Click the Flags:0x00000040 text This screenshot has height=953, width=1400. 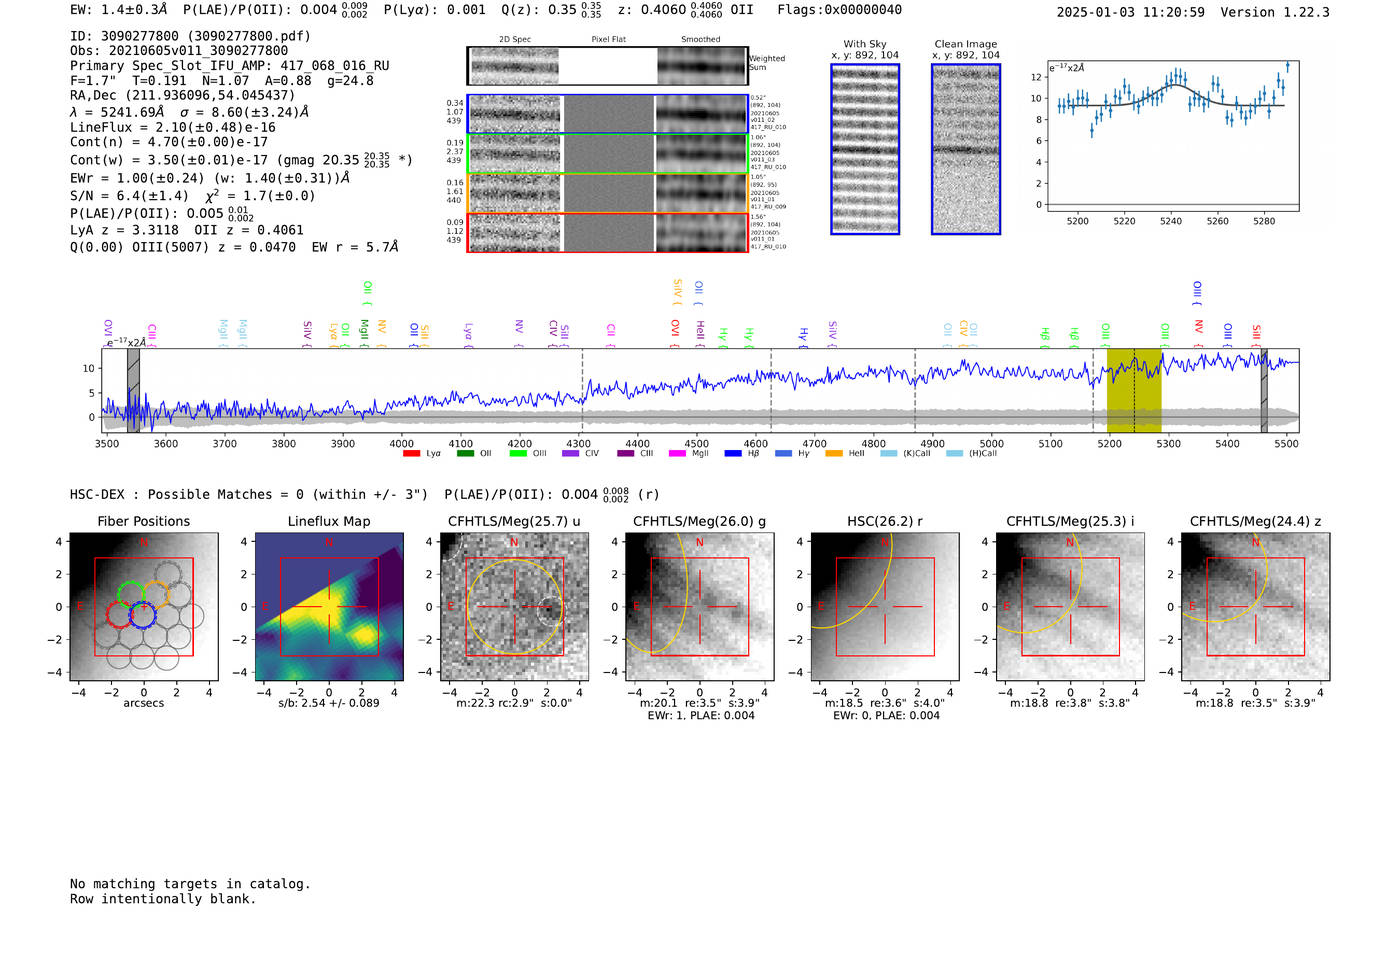pos(839,10)
